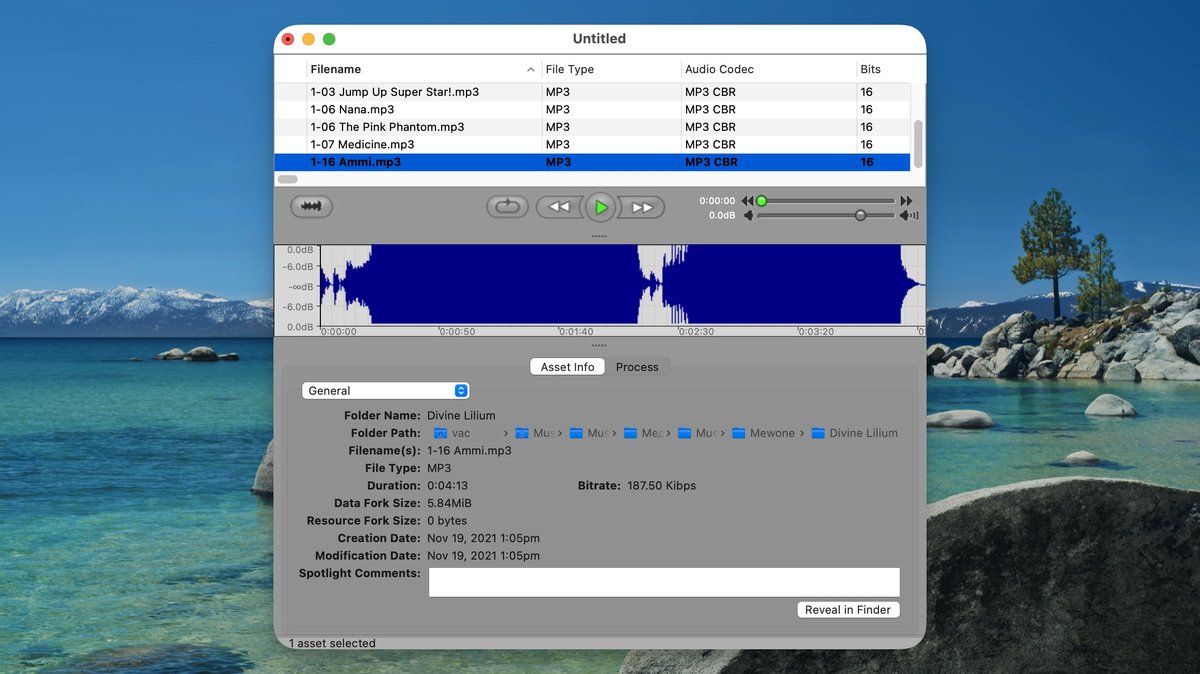
Task: Open the General info category popup
Action: 386,390
